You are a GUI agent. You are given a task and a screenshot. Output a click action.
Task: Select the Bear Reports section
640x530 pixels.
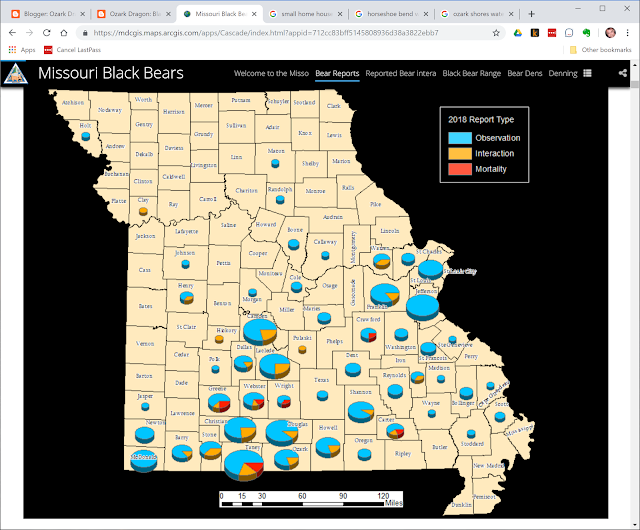click(x=337, y=73)
